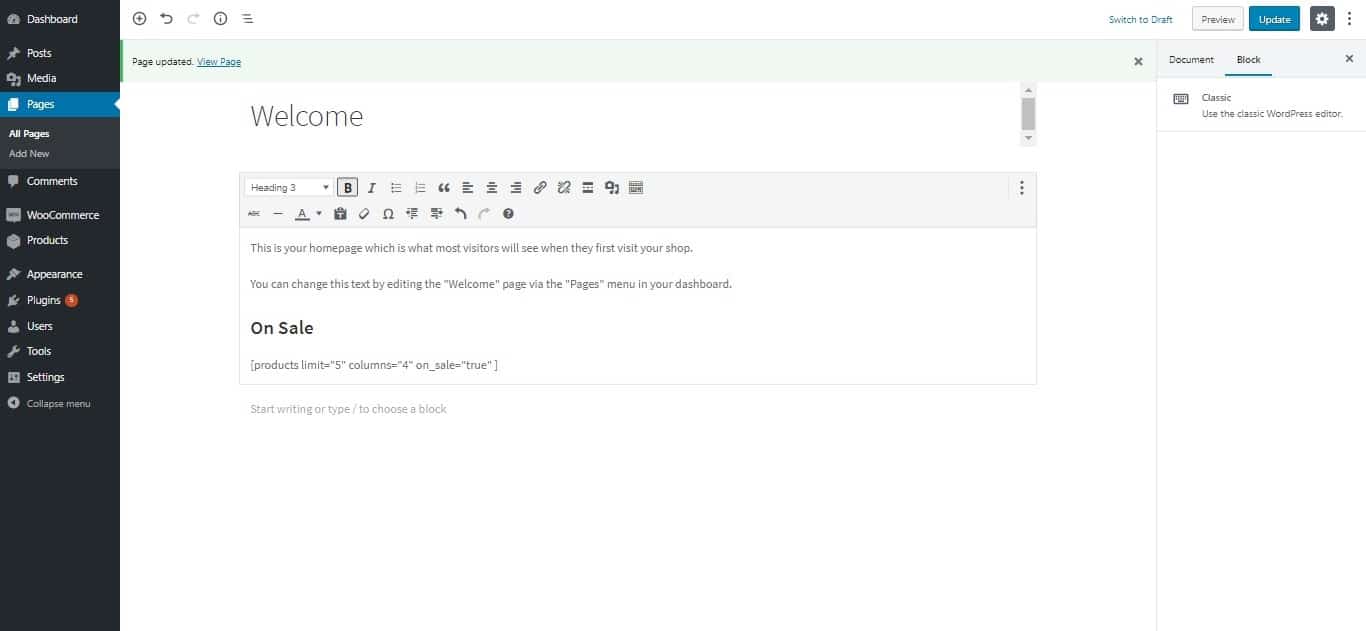Open the special character omega icon

pyautogui.click(x=388, y=213)
